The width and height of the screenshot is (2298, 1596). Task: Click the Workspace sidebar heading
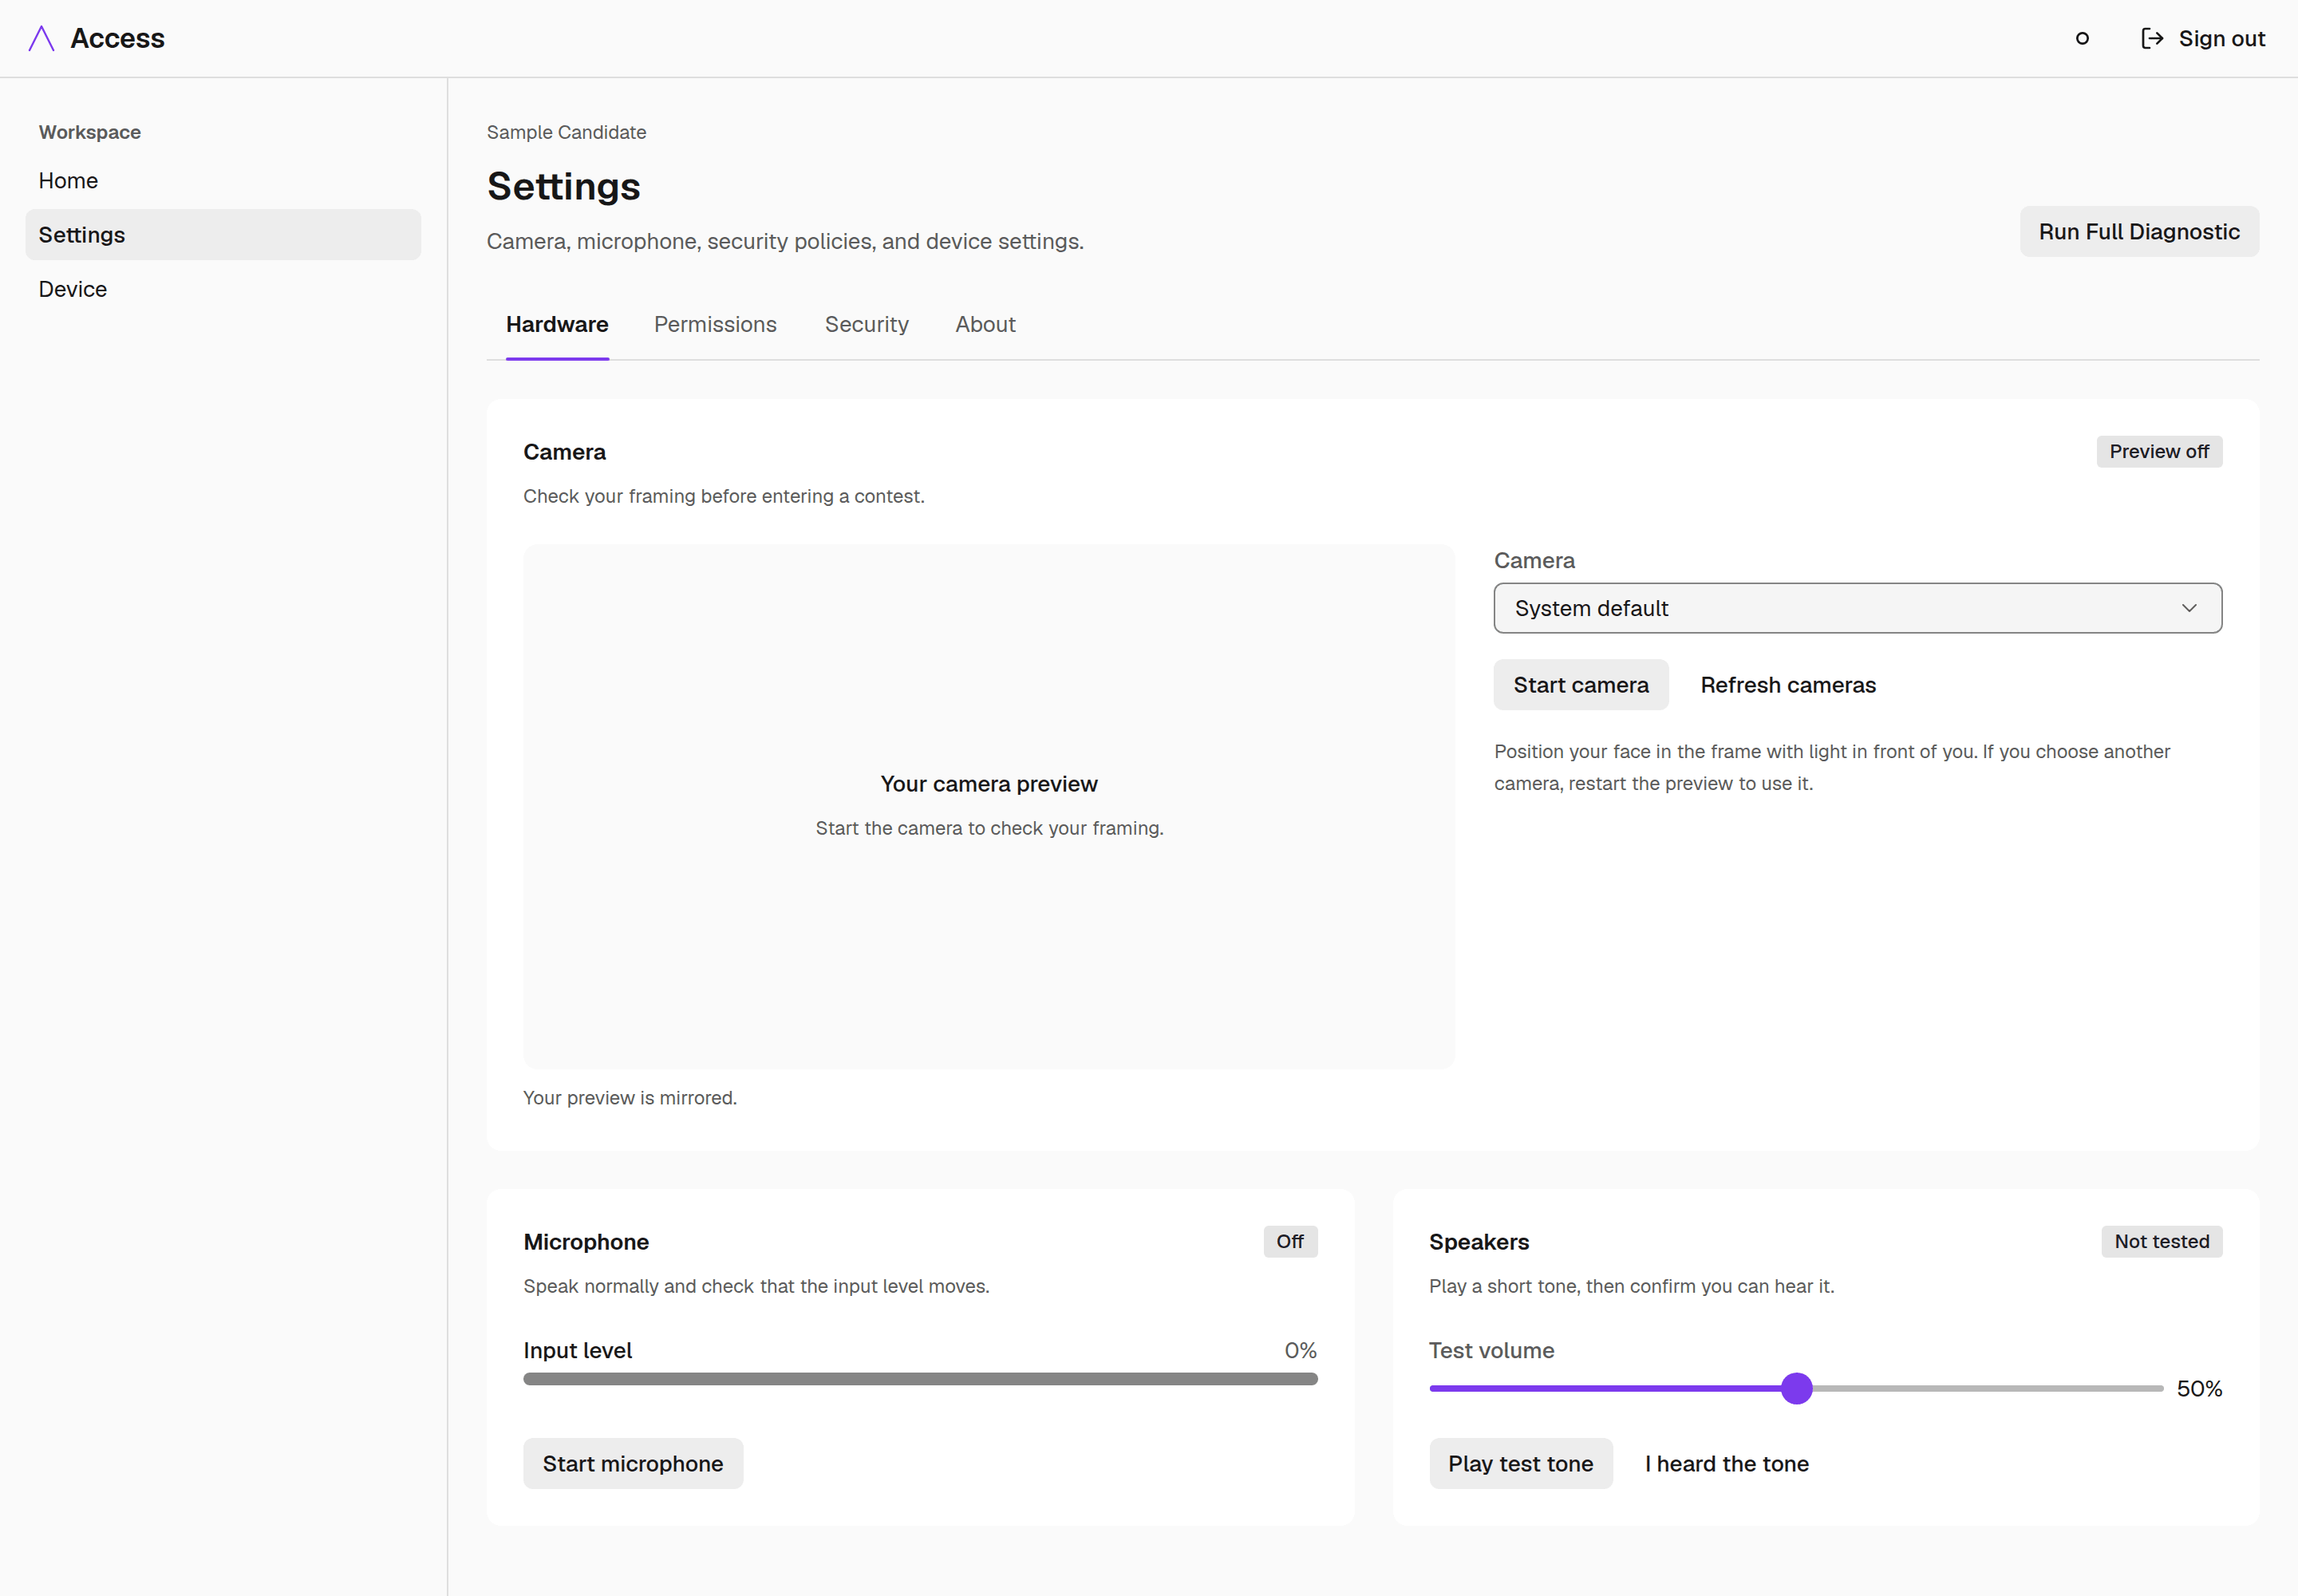tap(90, 132)
